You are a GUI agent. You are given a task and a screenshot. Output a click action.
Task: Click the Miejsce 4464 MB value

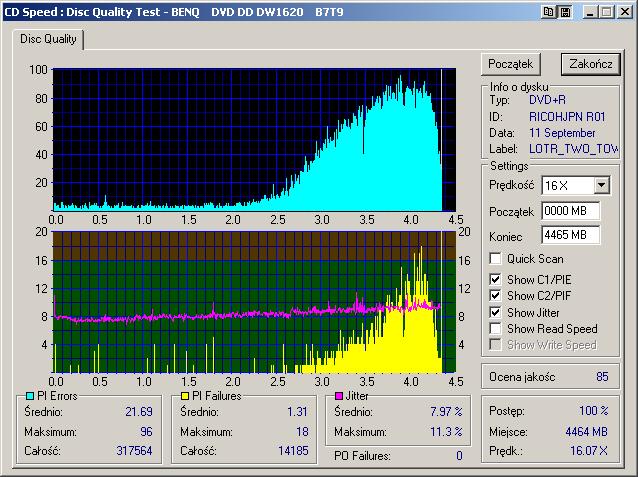[586, 432]
